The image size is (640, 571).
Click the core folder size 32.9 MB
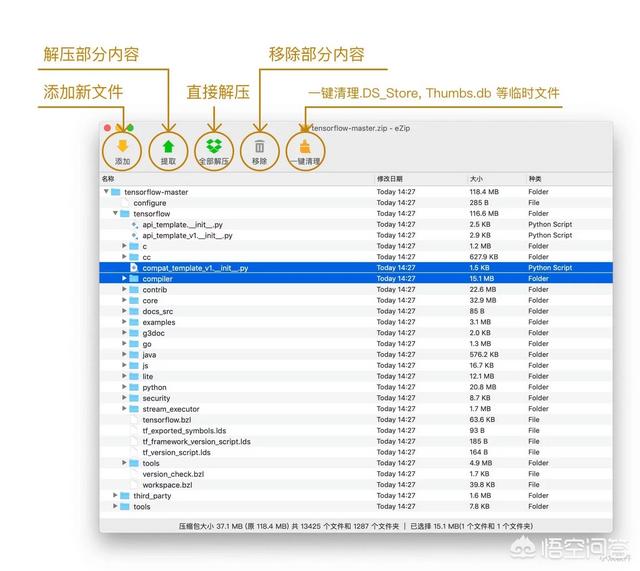tap(483, 300)
